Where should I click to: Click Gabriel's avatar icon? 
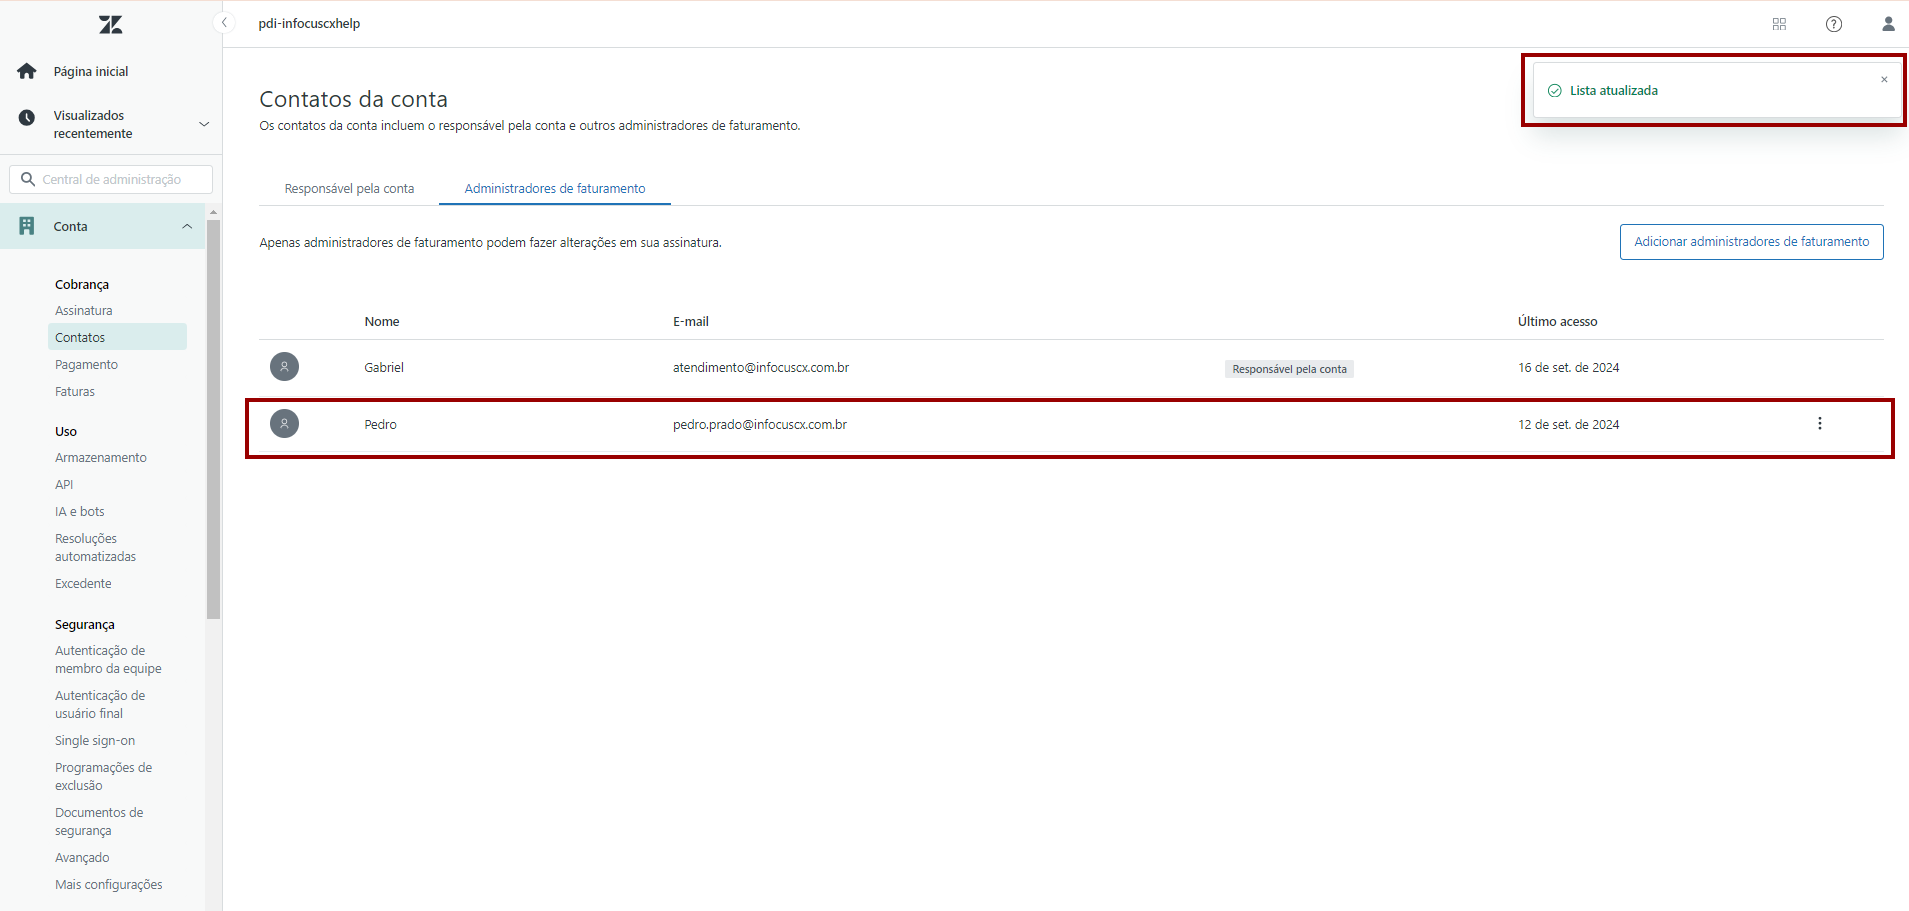284,367
